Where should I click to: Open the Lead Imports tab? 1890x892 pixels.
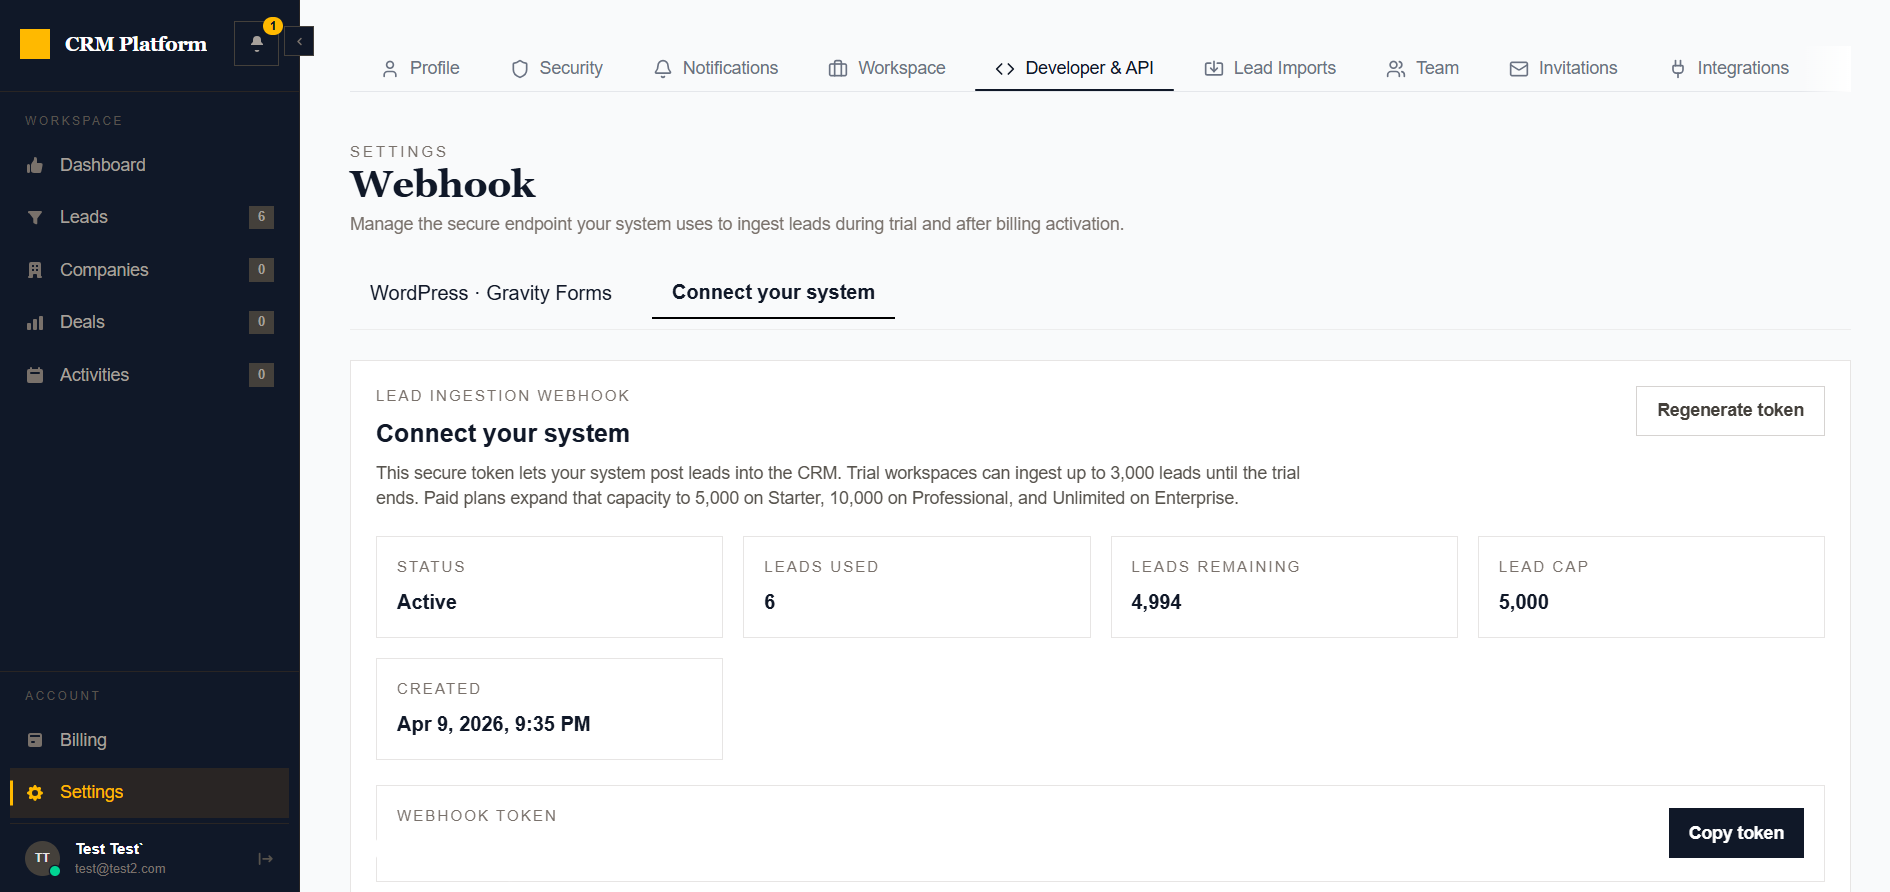point(1270,68)
